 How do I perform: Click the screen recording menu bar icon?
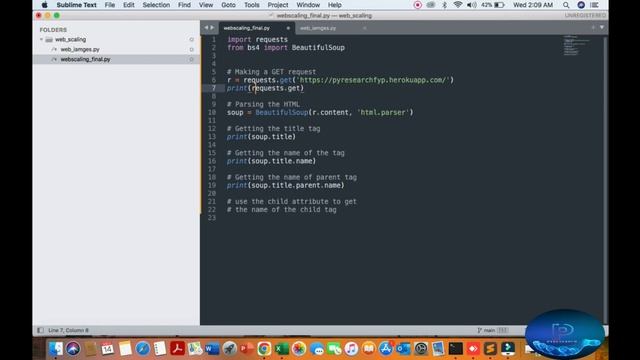pyautogui.click(x=417, y=5)
